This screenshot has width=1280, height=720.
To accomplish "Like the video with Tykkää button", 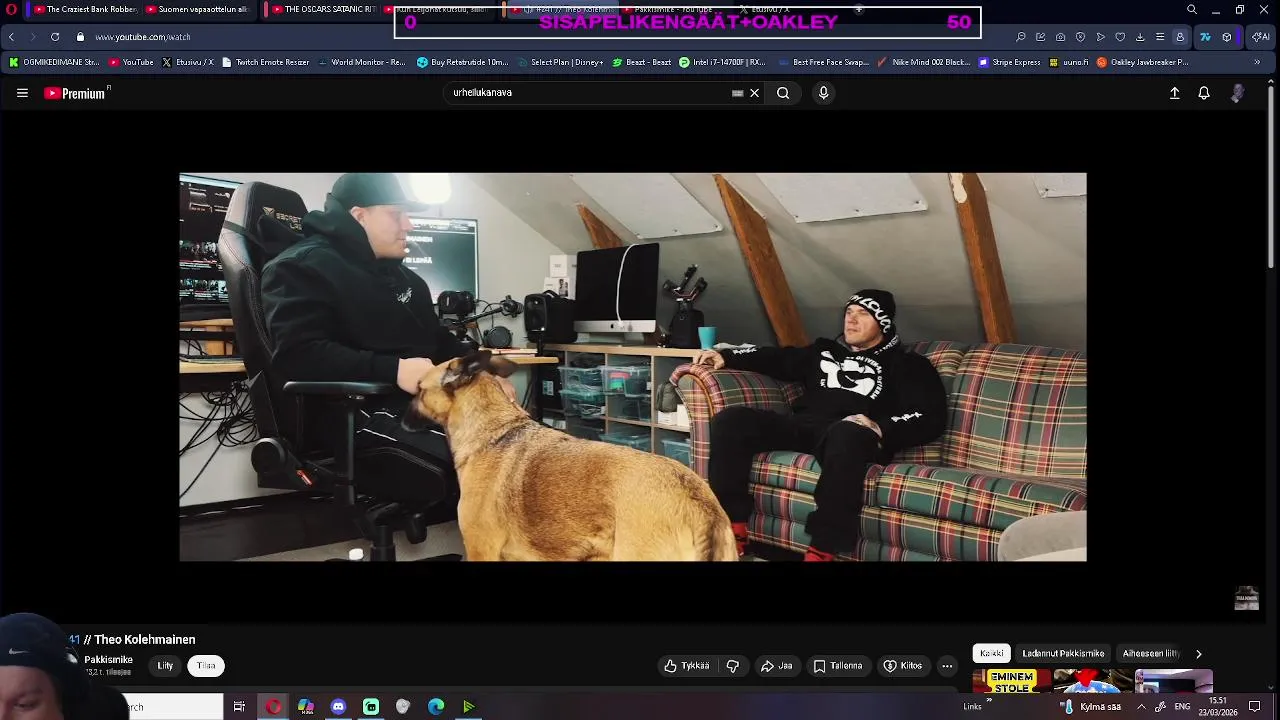I will coord(686,666).
